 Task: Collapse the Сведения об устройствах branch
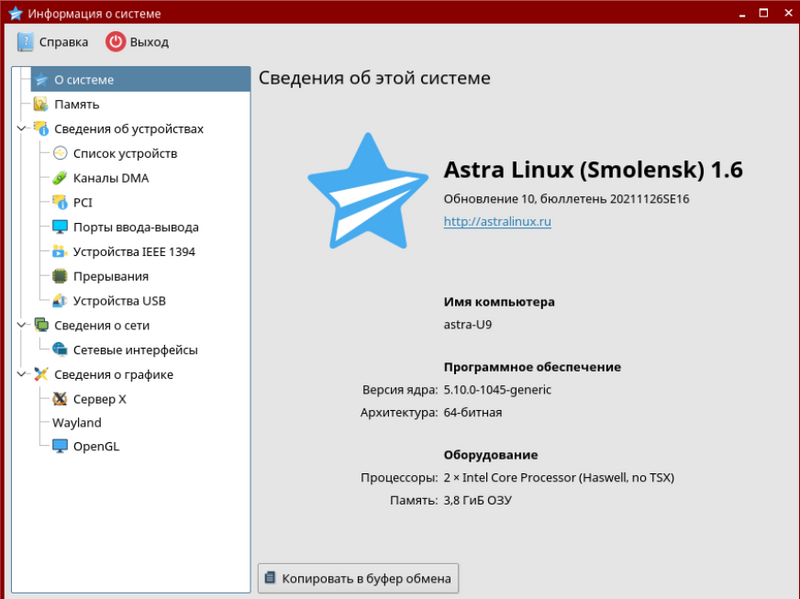(22, 129)
